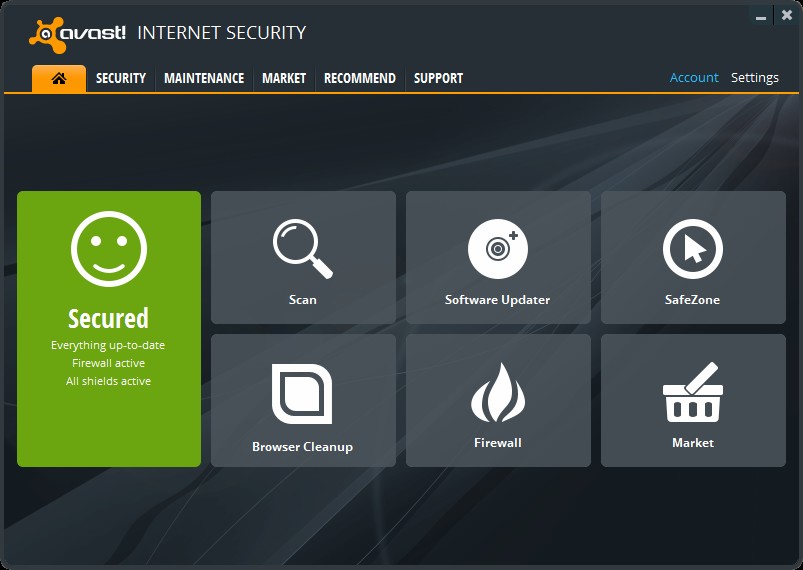Screen dimensions: 803x570
Task: Go to the Support tab
Action: (x=438, y=78)
